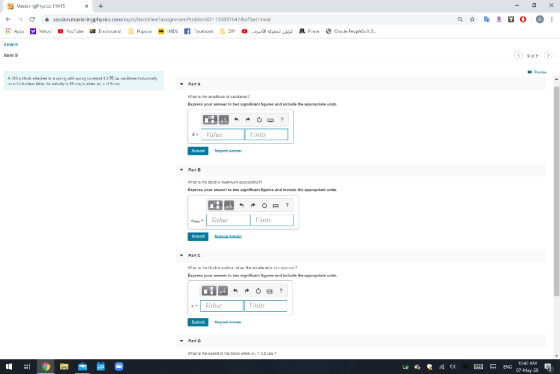The width and height of the screenshot is (560, 374).
Task: Click Request Answer under Part B
Action: 228,236
